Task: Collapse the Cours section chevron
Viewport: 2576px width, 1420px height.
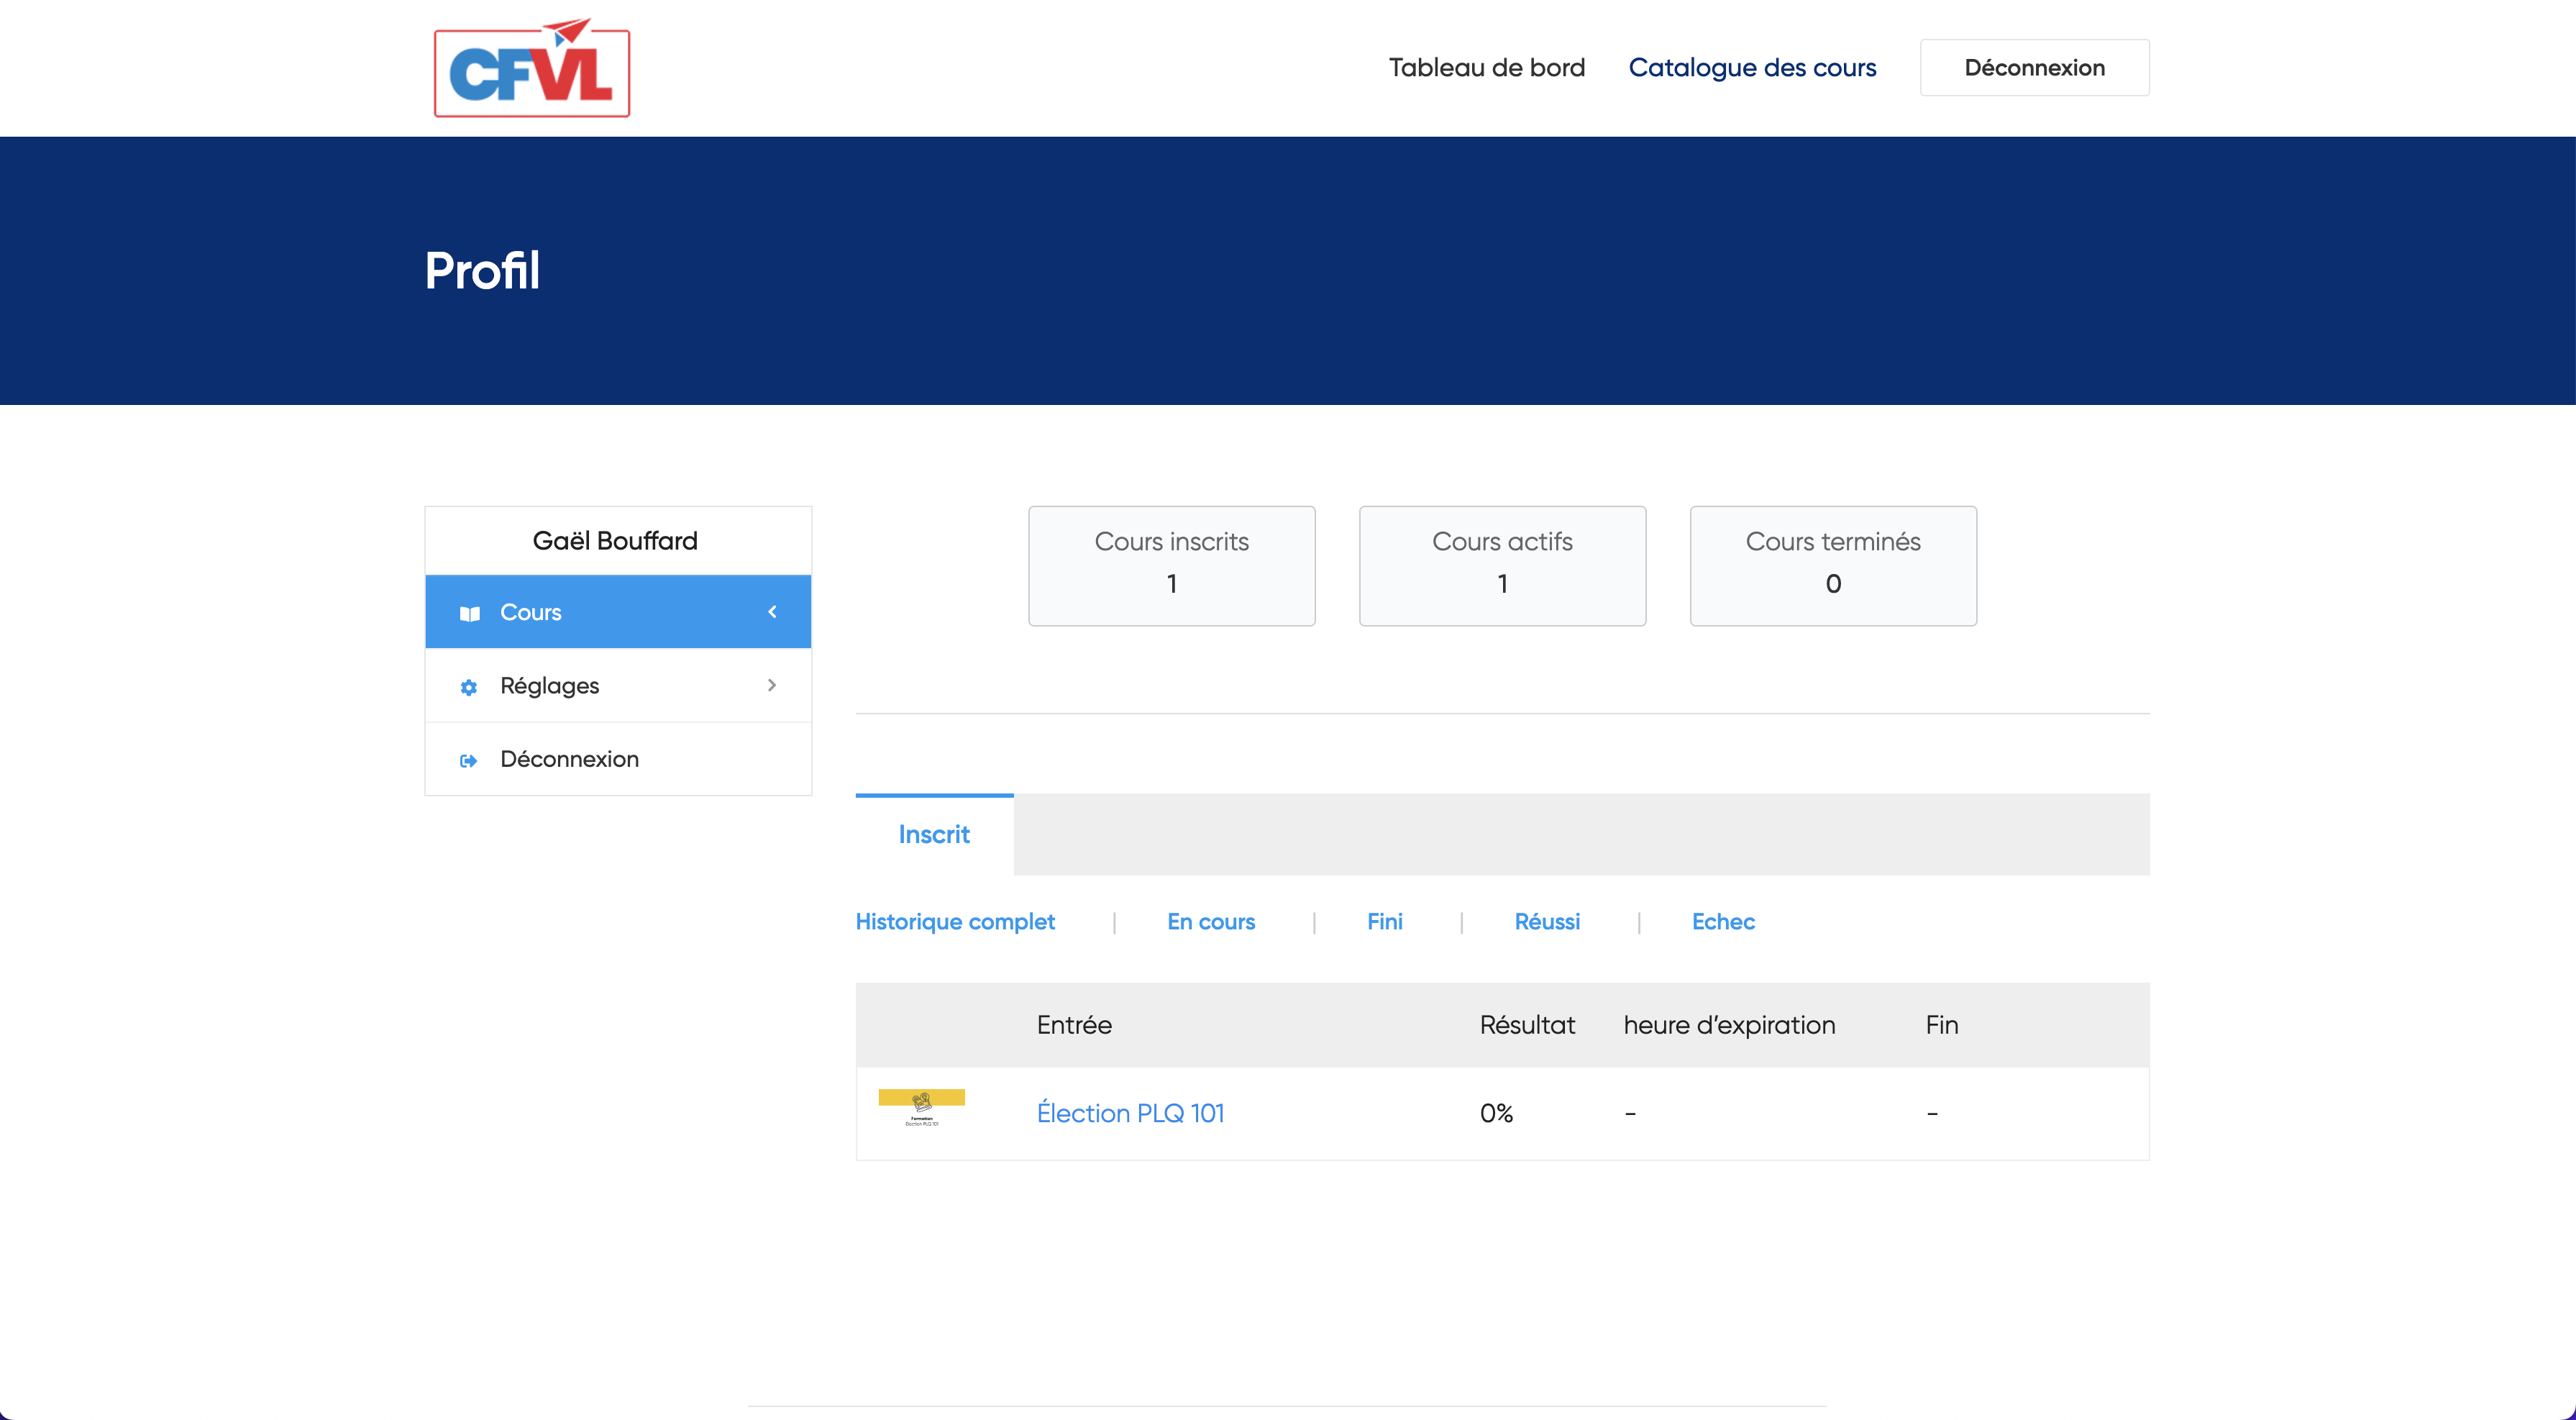Action: click(772, 612)
